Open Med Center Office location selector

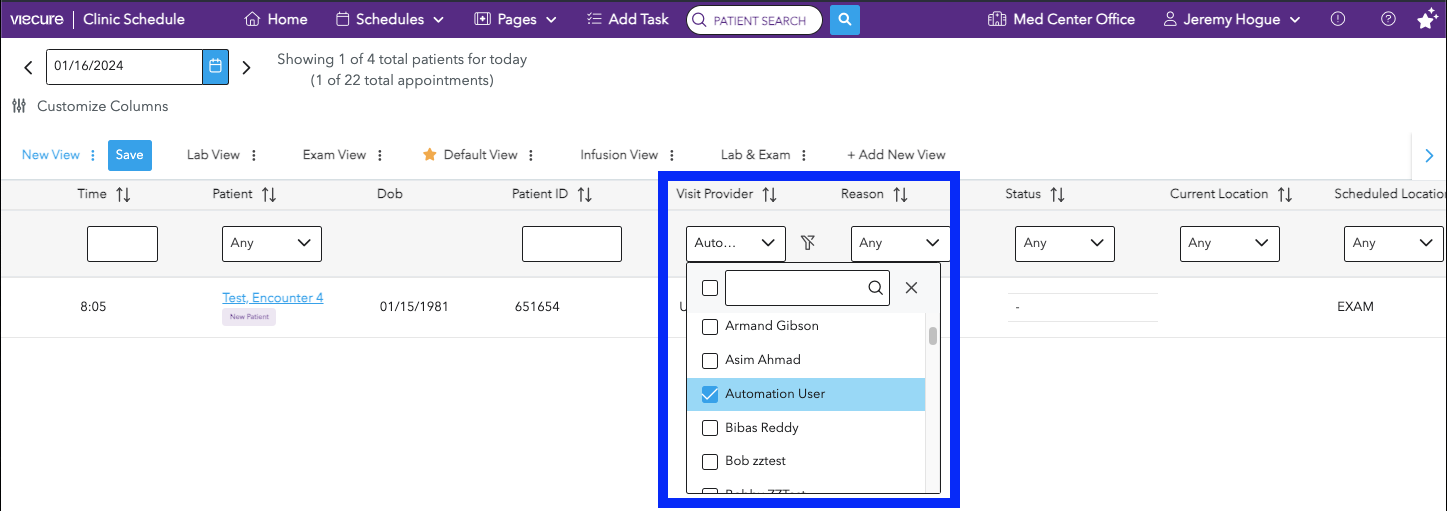click(x=1061, y=19)
